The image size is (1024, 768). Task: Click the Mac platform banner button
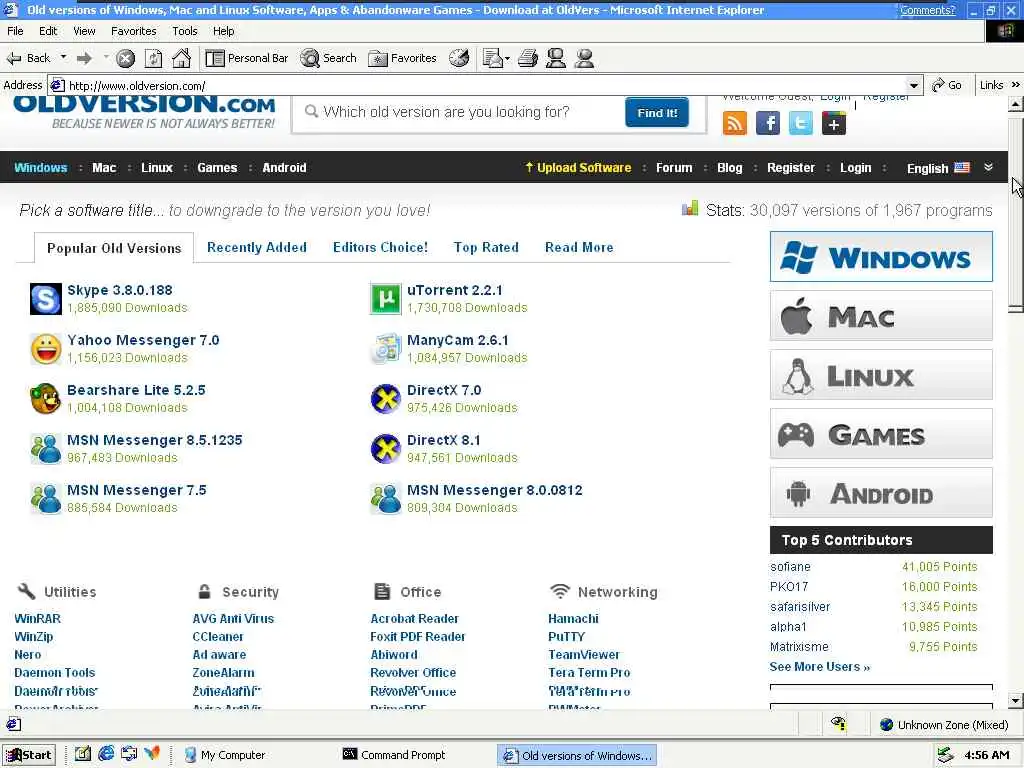pos(881,316)
